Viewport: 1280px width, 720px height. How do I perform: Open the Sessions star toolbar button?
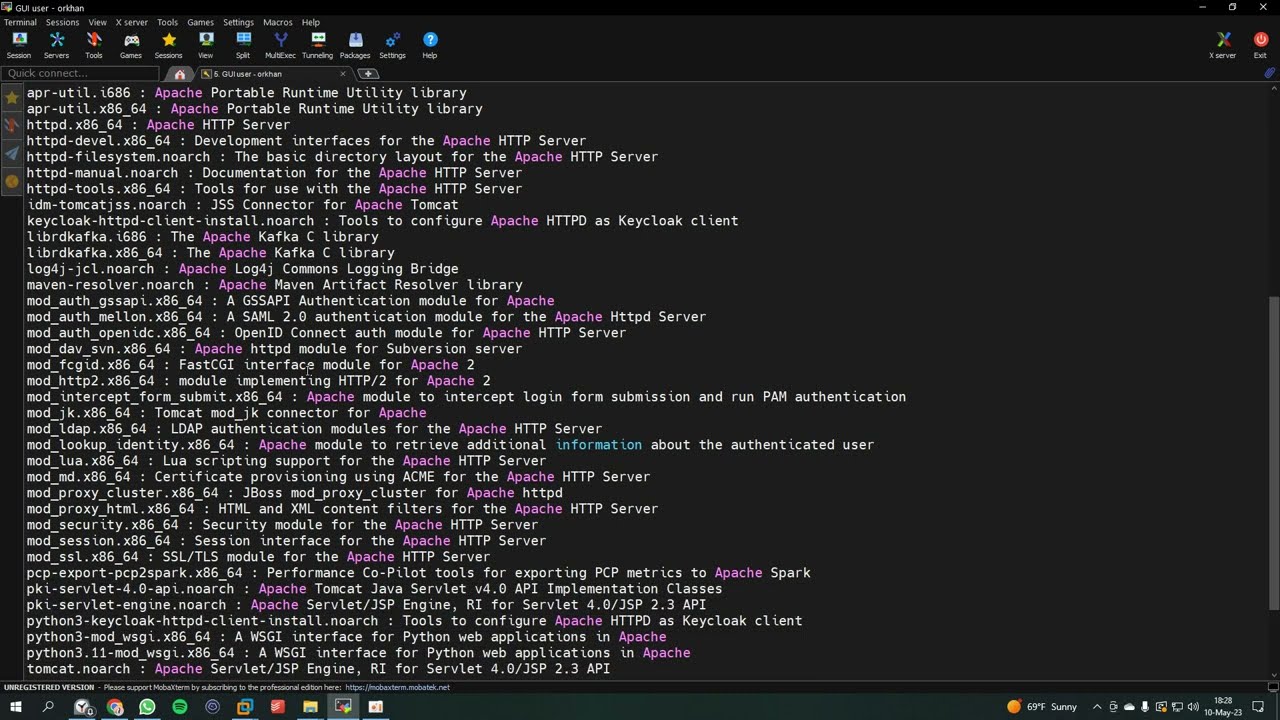tap(169, 45)
